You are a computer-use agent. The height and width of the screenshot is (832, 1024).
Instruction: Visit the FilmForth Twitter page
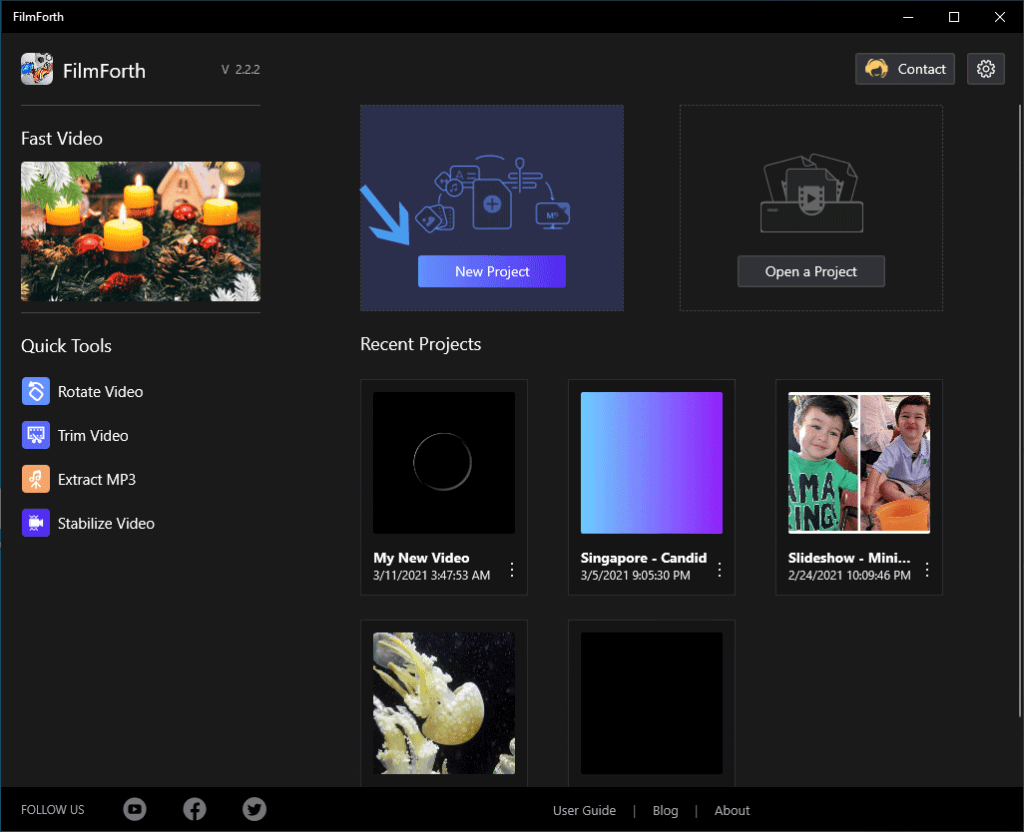(254, 809)
